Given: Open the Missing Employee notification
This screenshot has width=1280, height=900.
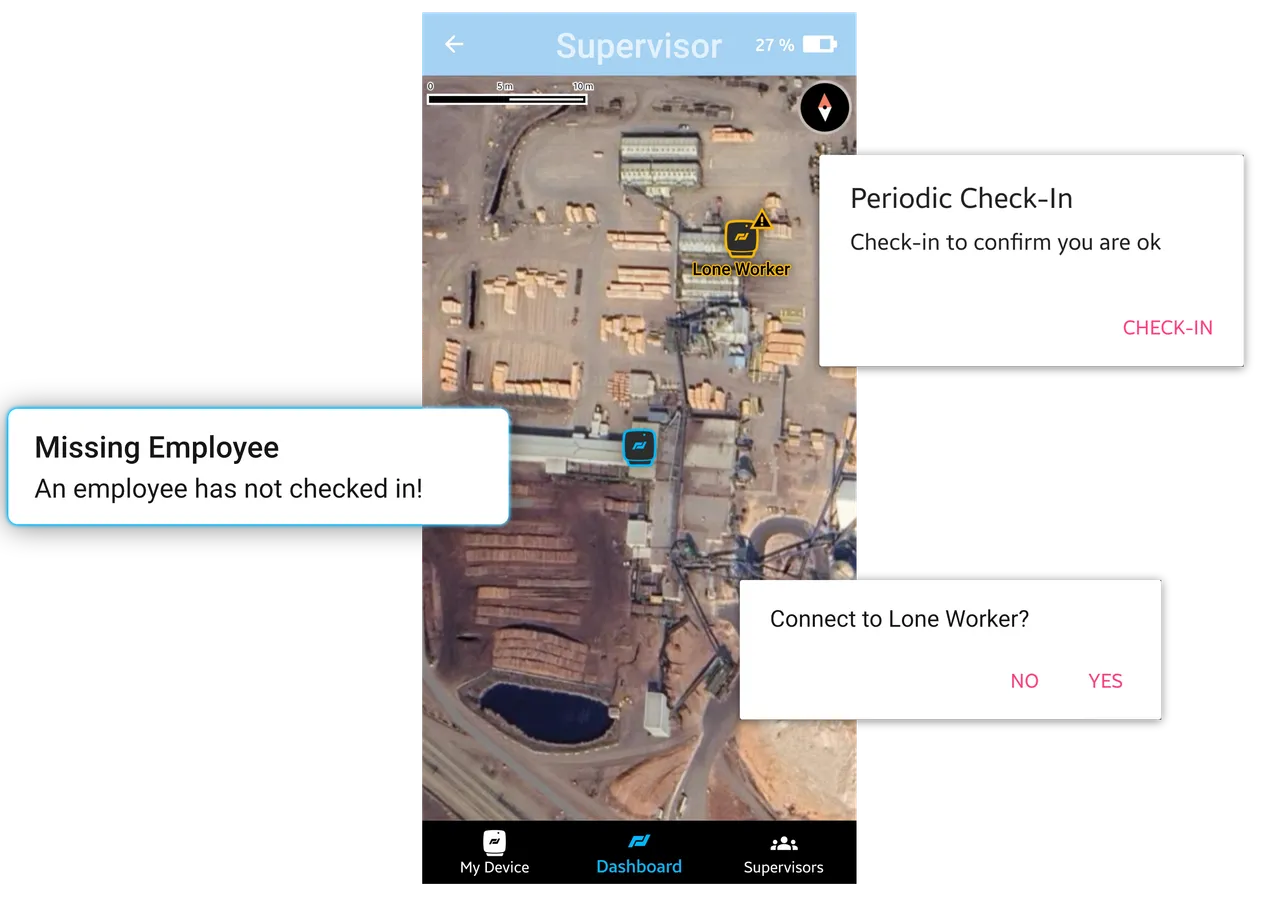Looking at the screenshot, I should pyautogui.click(x=256, y=466).
